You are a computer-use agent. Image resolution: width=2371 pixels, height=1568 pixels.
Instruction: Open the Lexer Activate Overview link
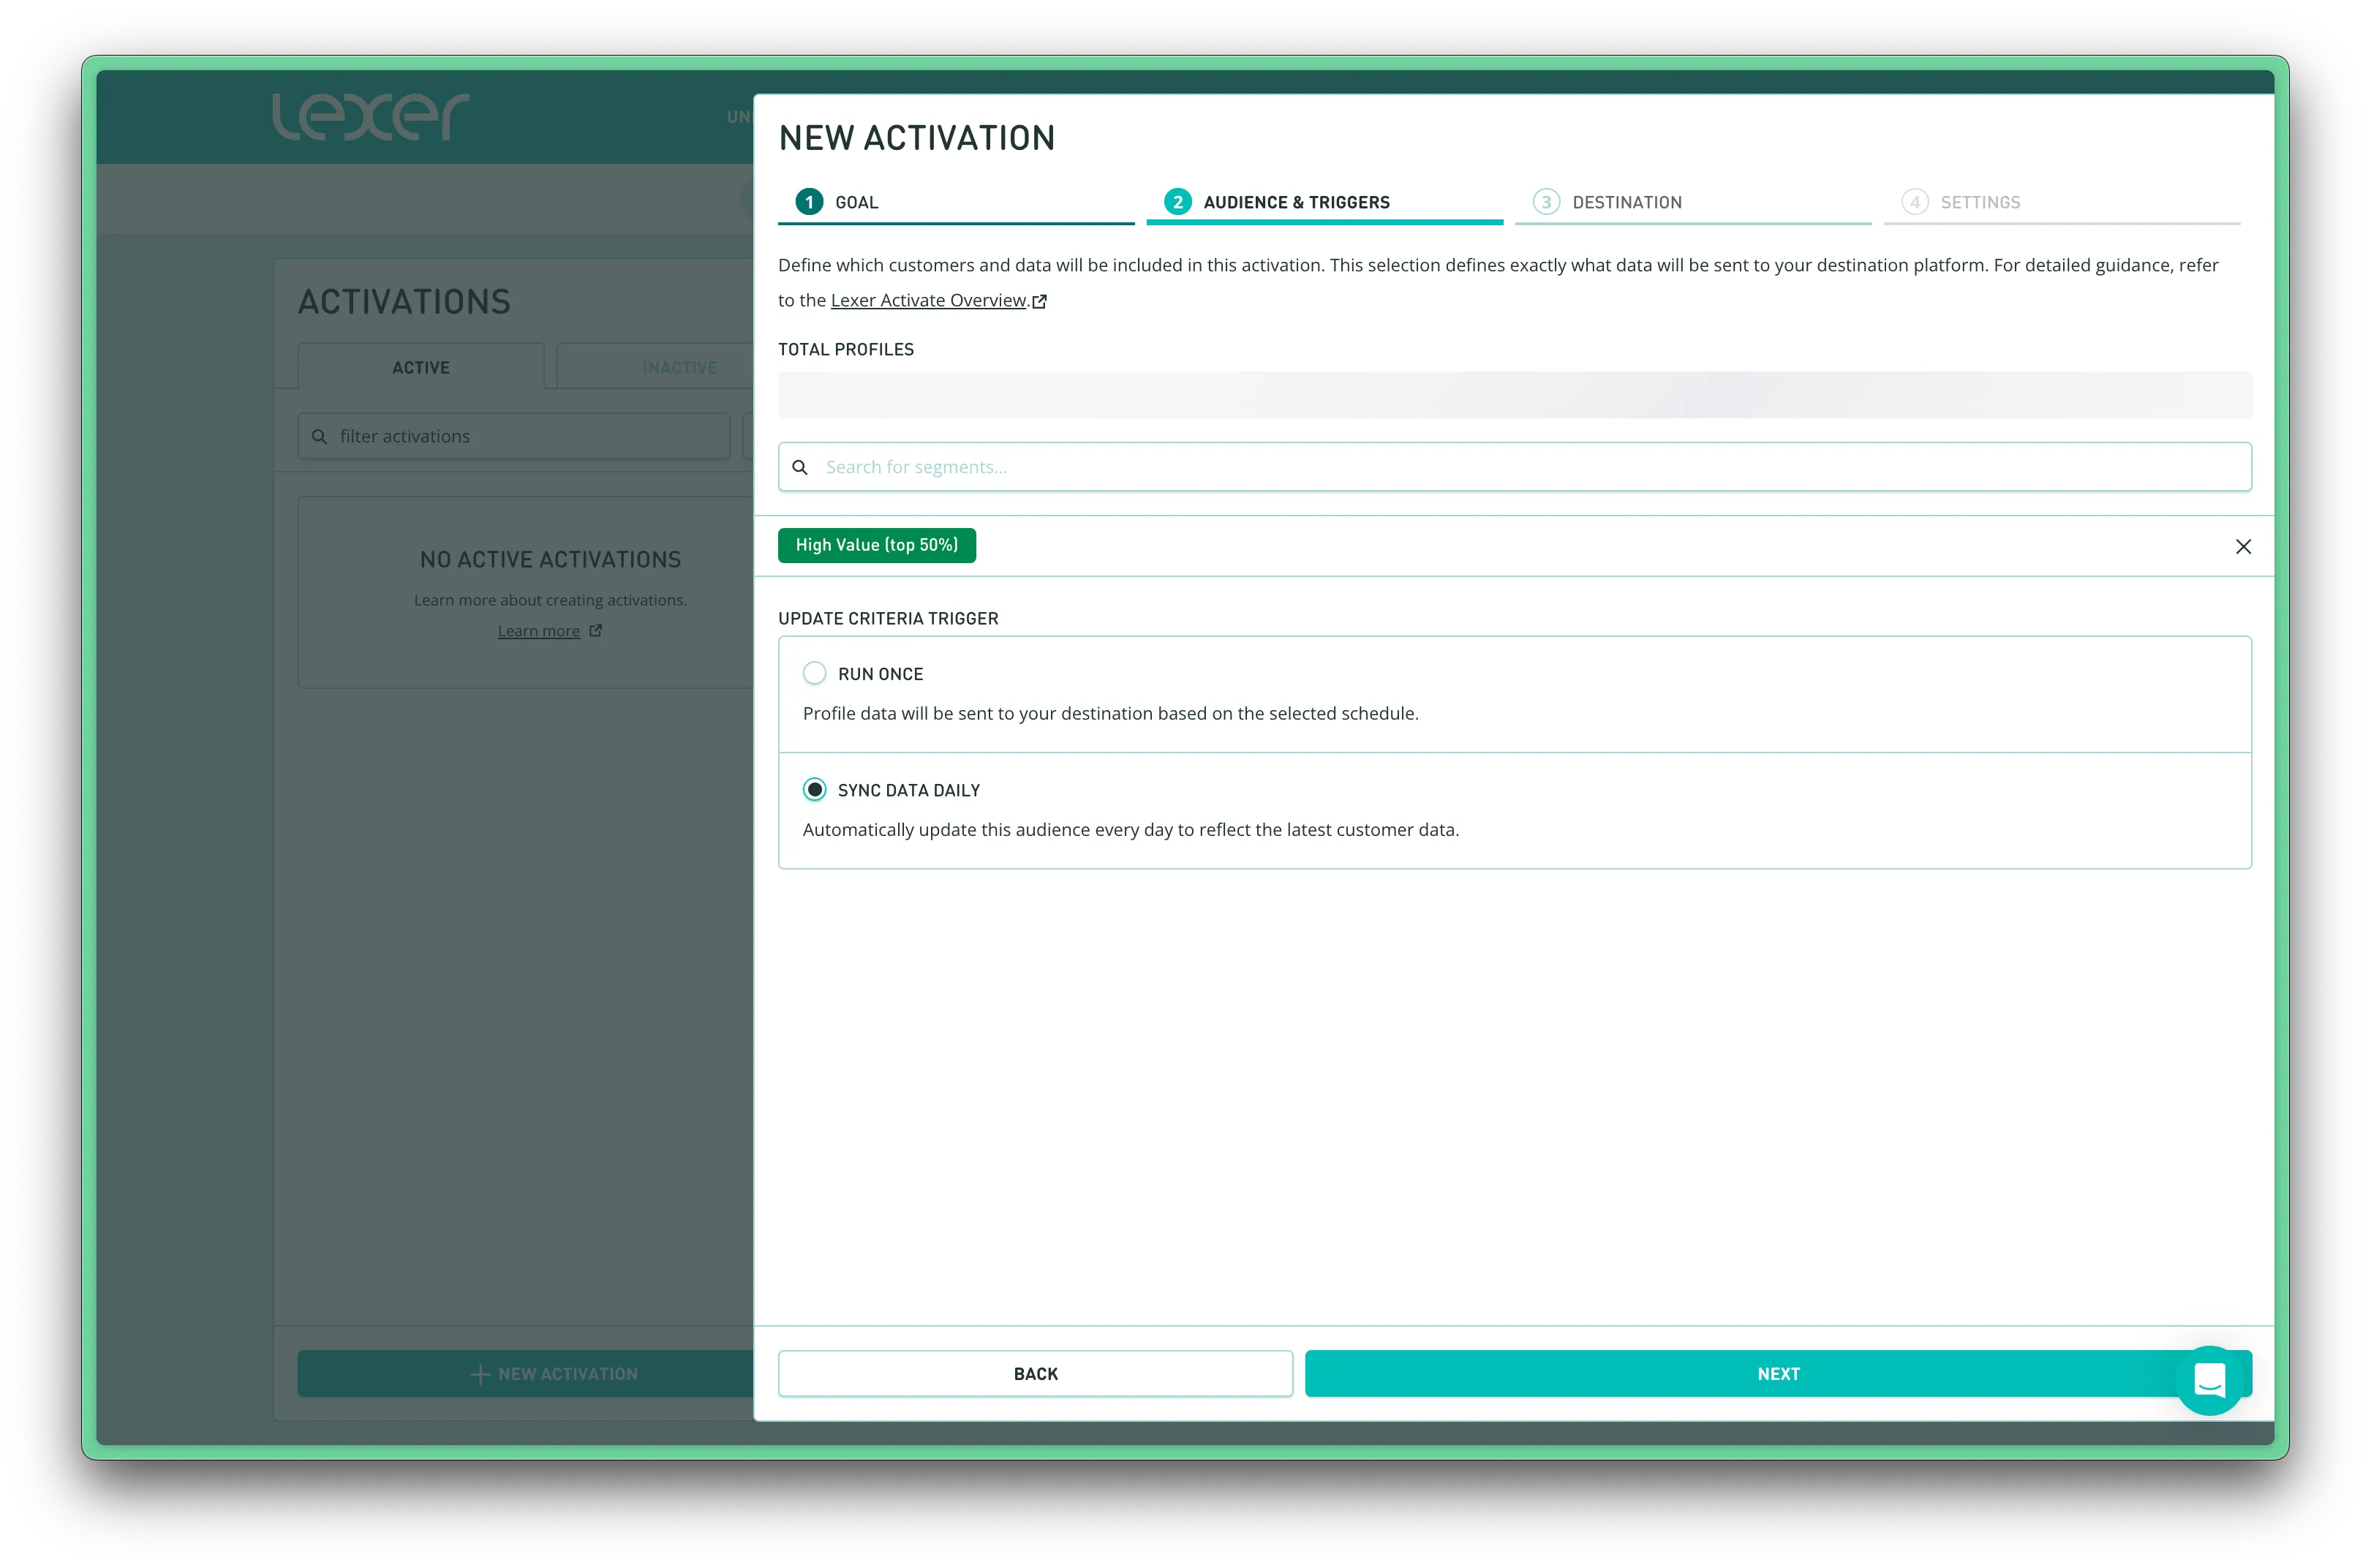tap(928, 300)
